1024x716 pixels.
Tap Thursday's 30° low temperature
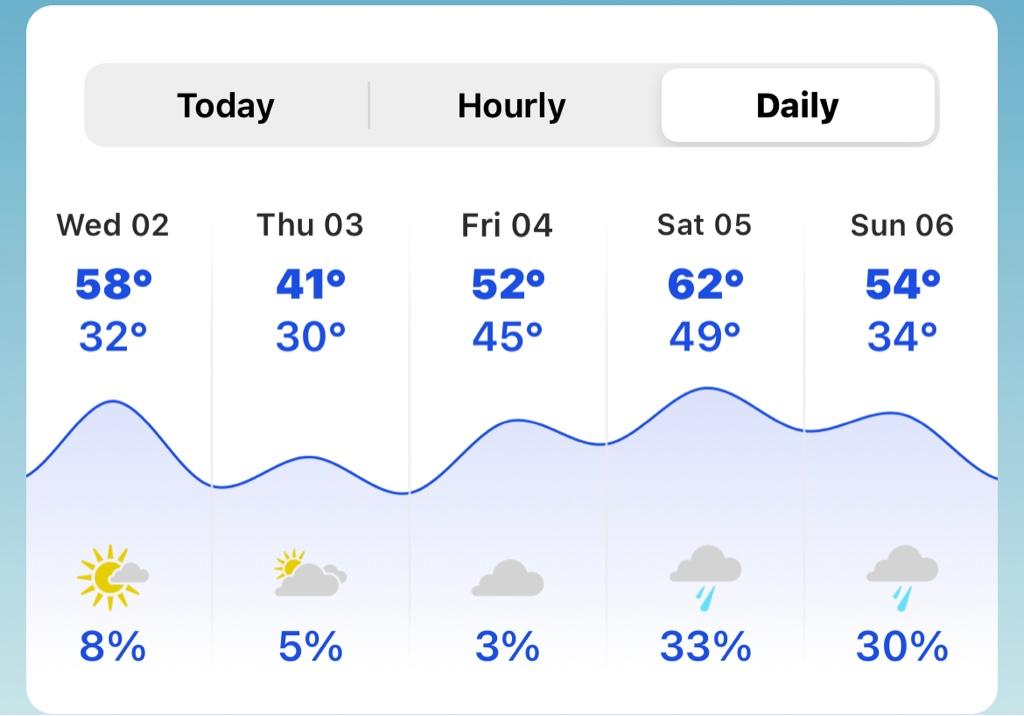310,336
